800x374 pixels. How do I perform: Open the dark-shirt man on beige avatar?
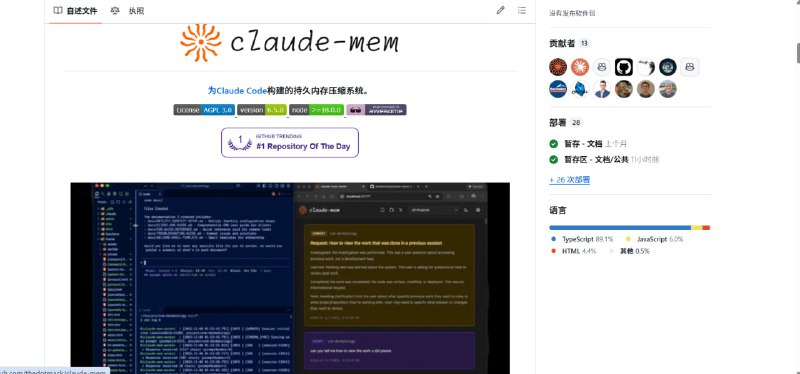pyautogui.click(x=646, y=89)
